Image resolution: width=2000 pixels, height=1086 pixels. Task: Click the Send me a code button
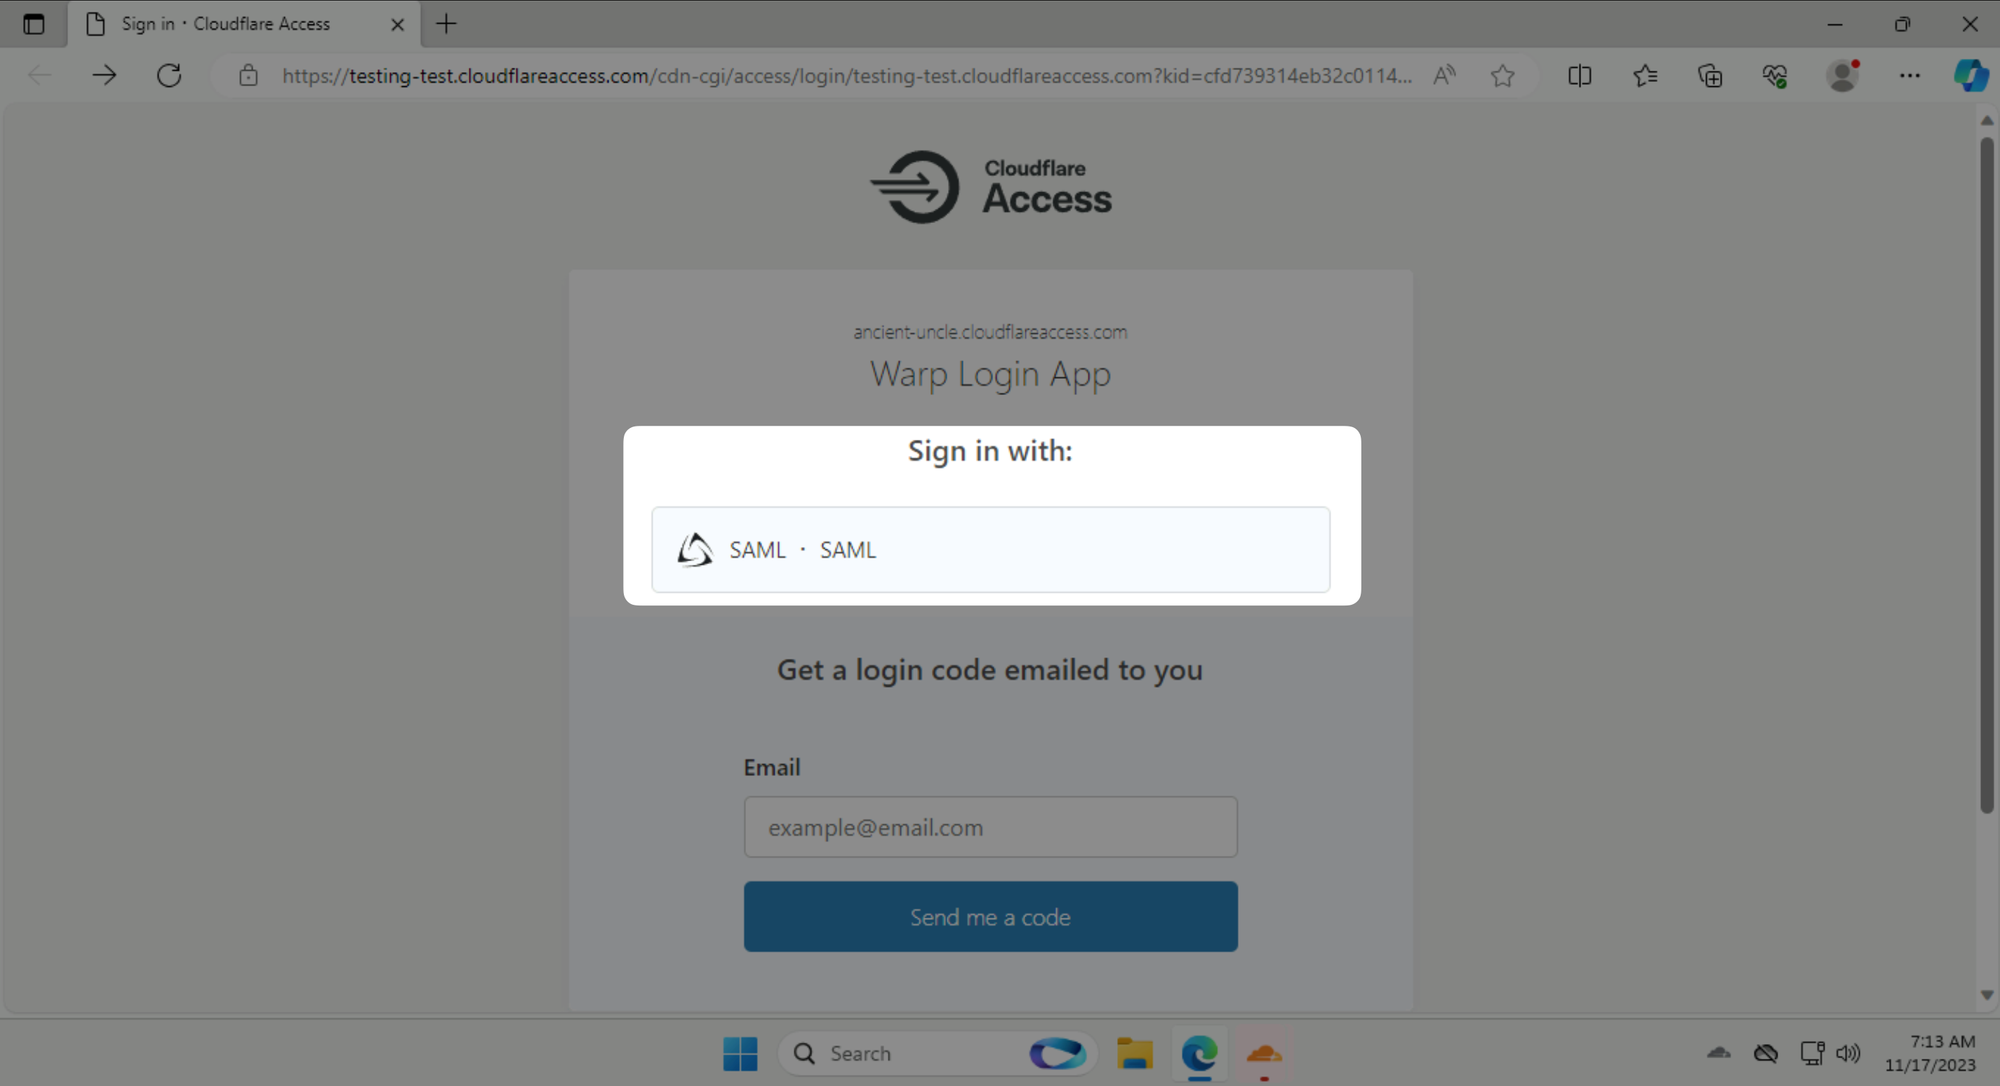990,916
